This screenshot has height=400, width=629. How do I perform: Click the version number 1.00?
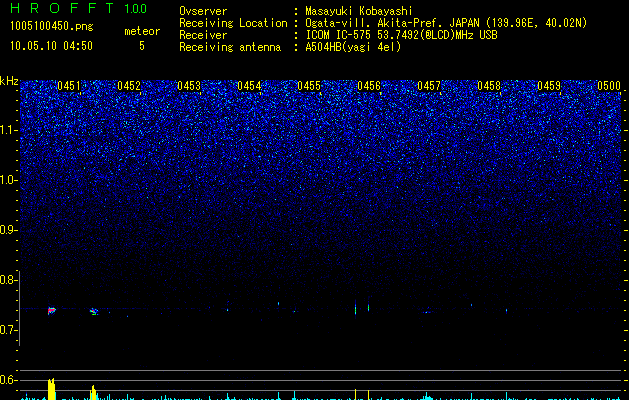coord(135,8)
